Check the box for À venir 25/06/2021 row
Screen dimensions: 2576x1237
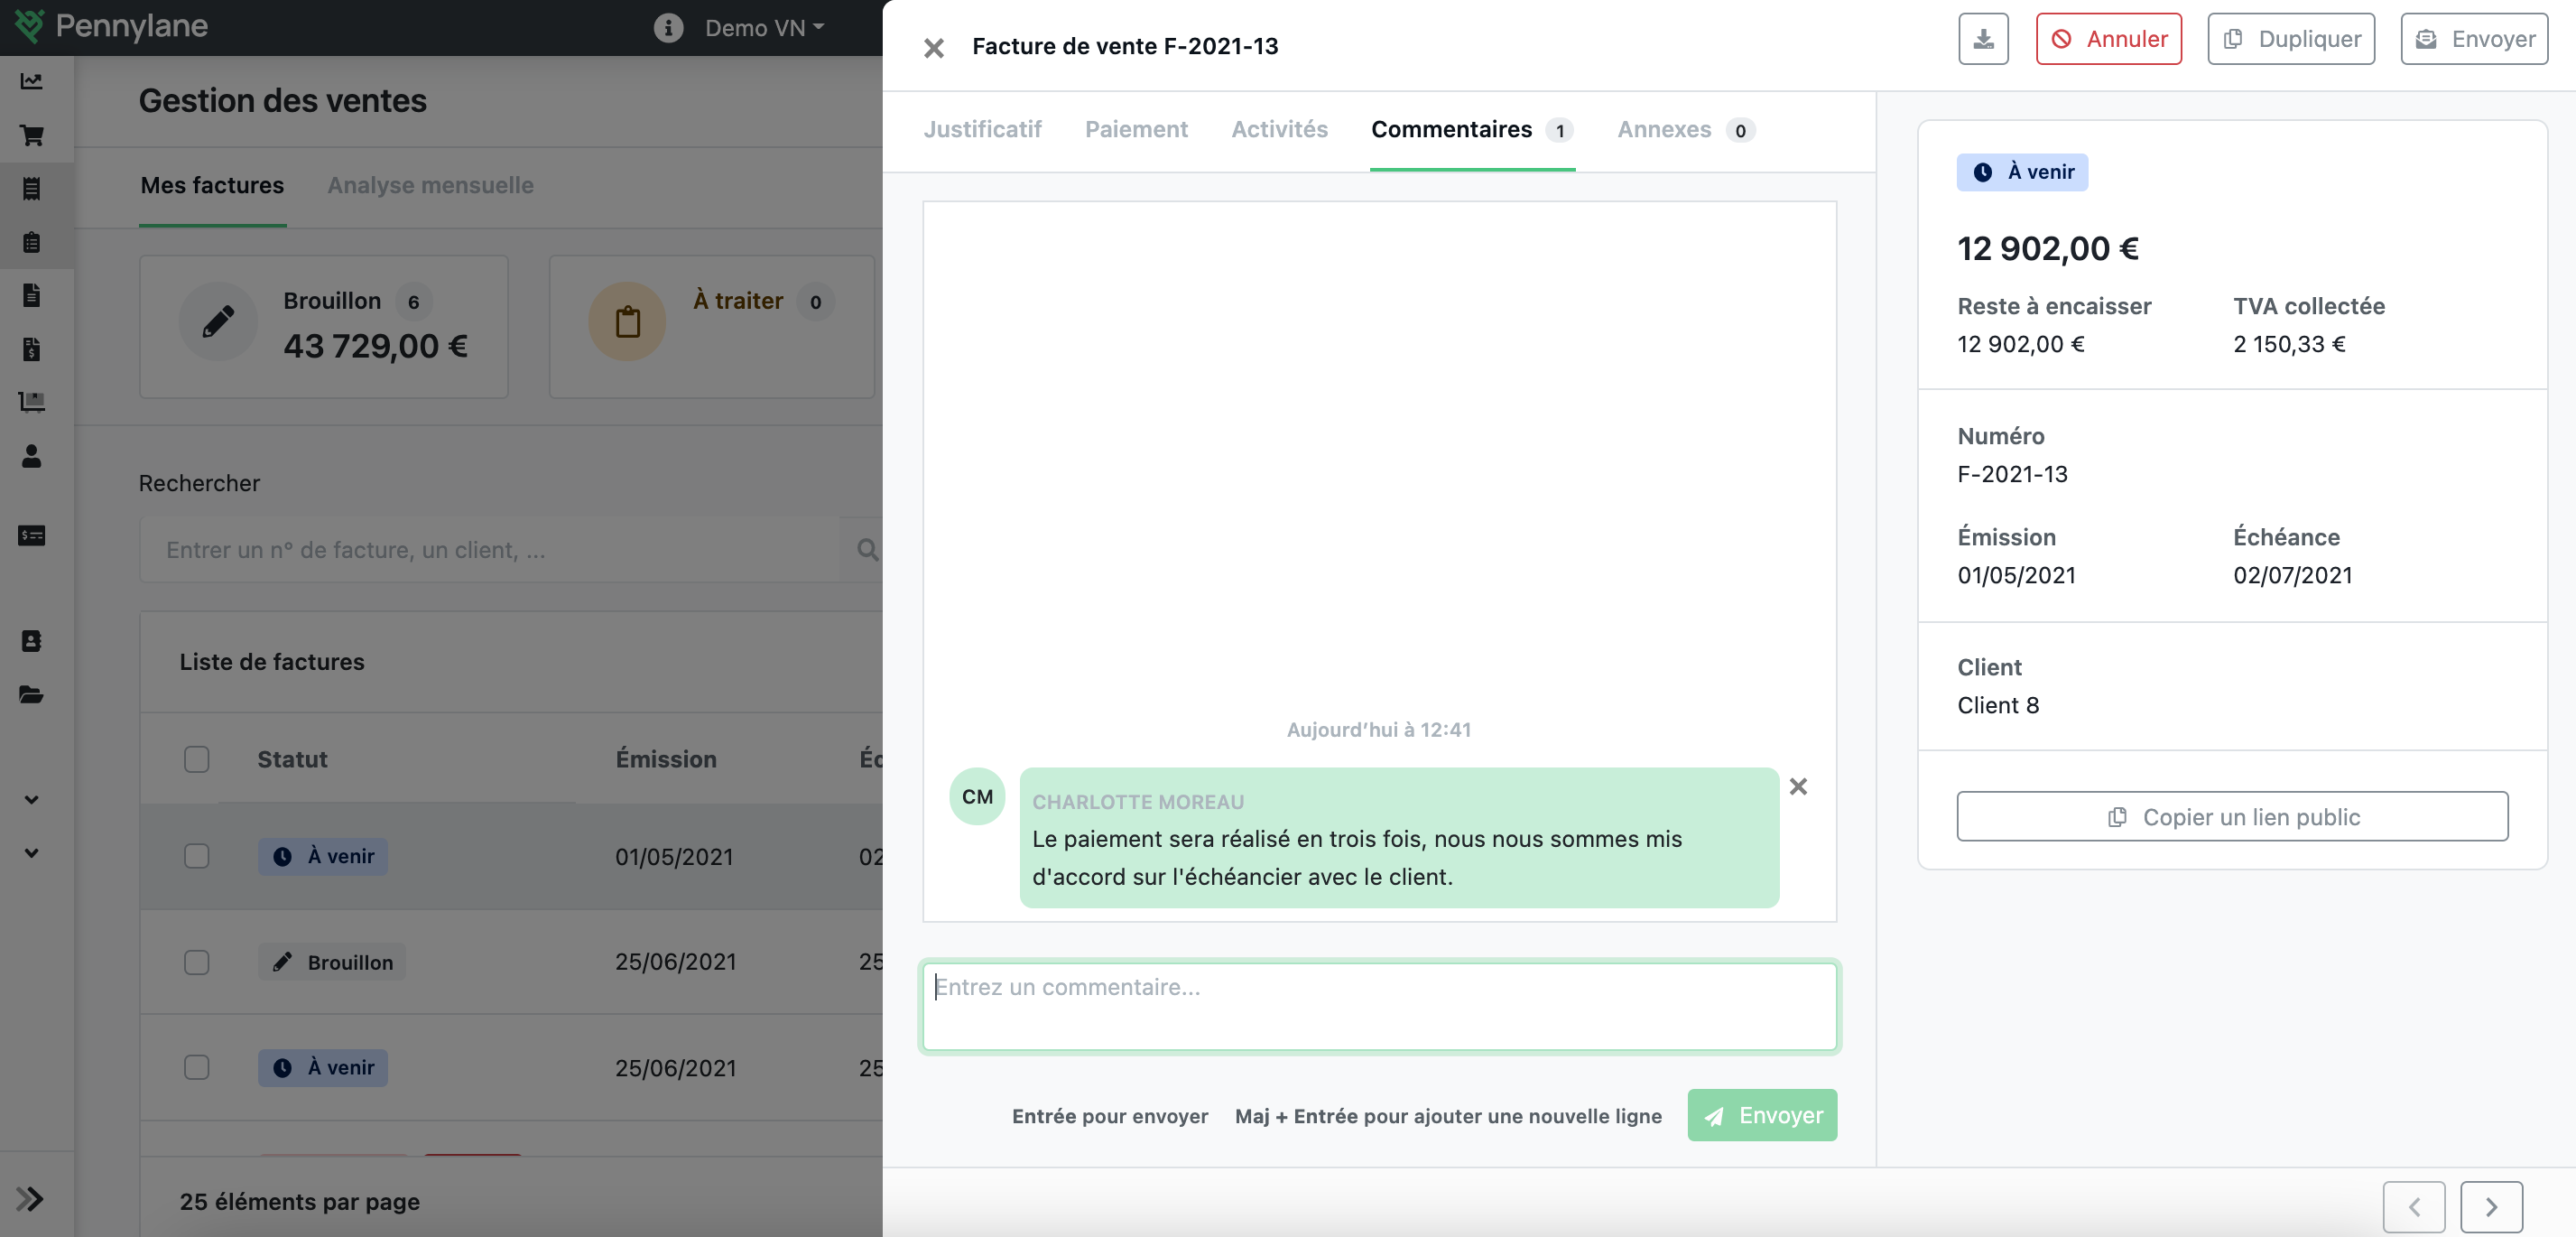tap(196, 1067)
